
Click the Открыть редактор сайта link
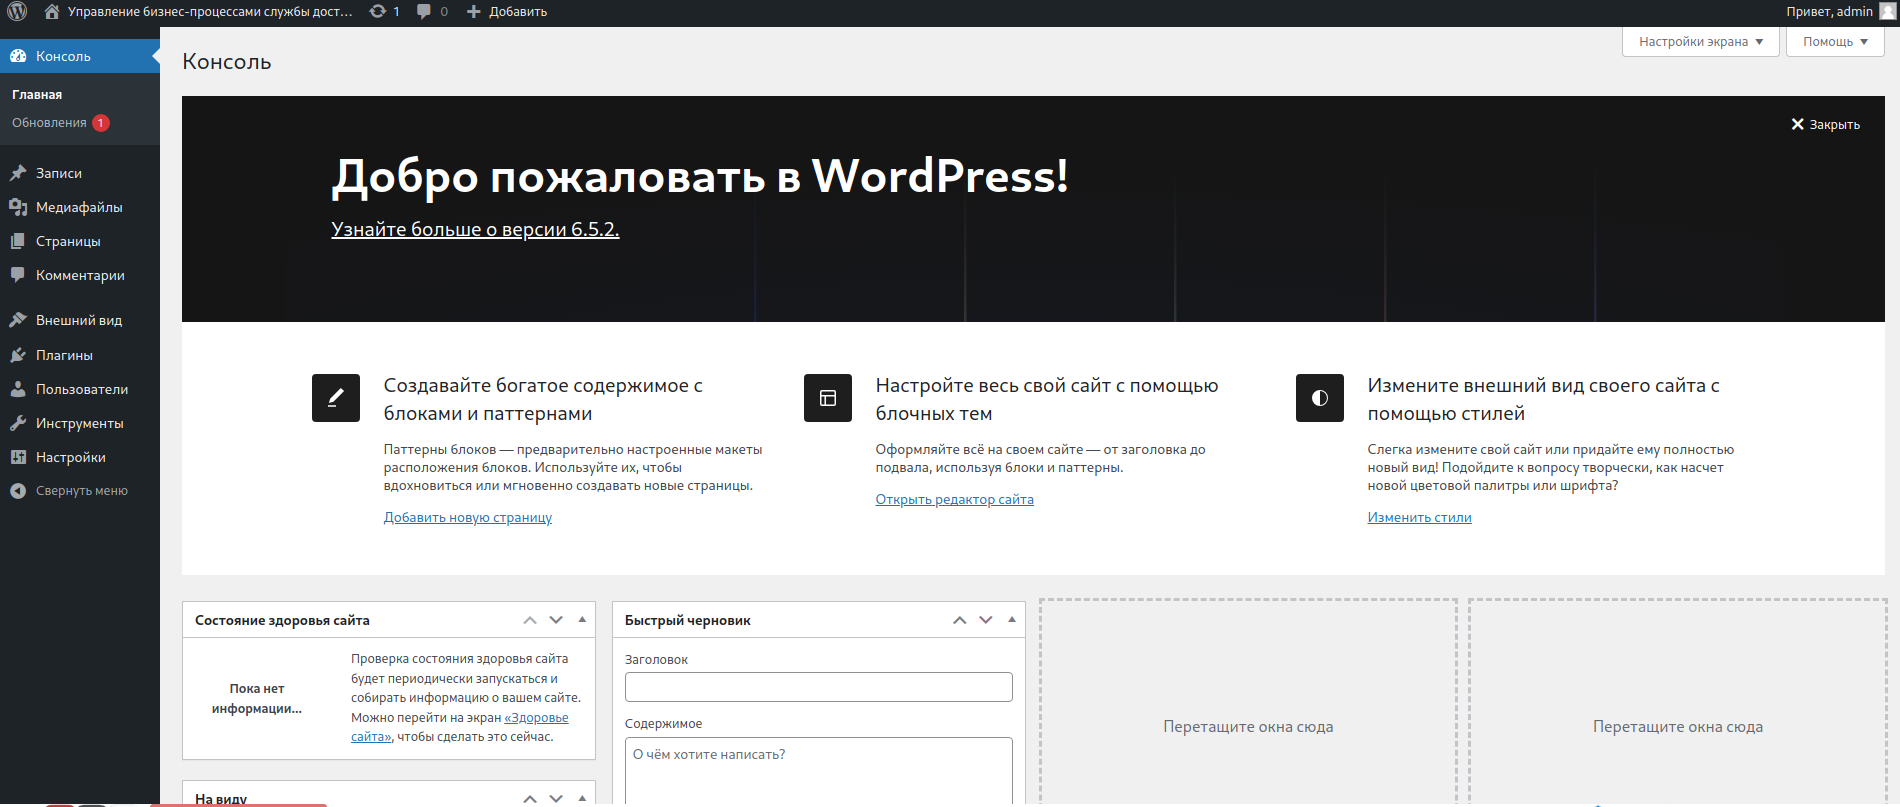pos(955,499)
